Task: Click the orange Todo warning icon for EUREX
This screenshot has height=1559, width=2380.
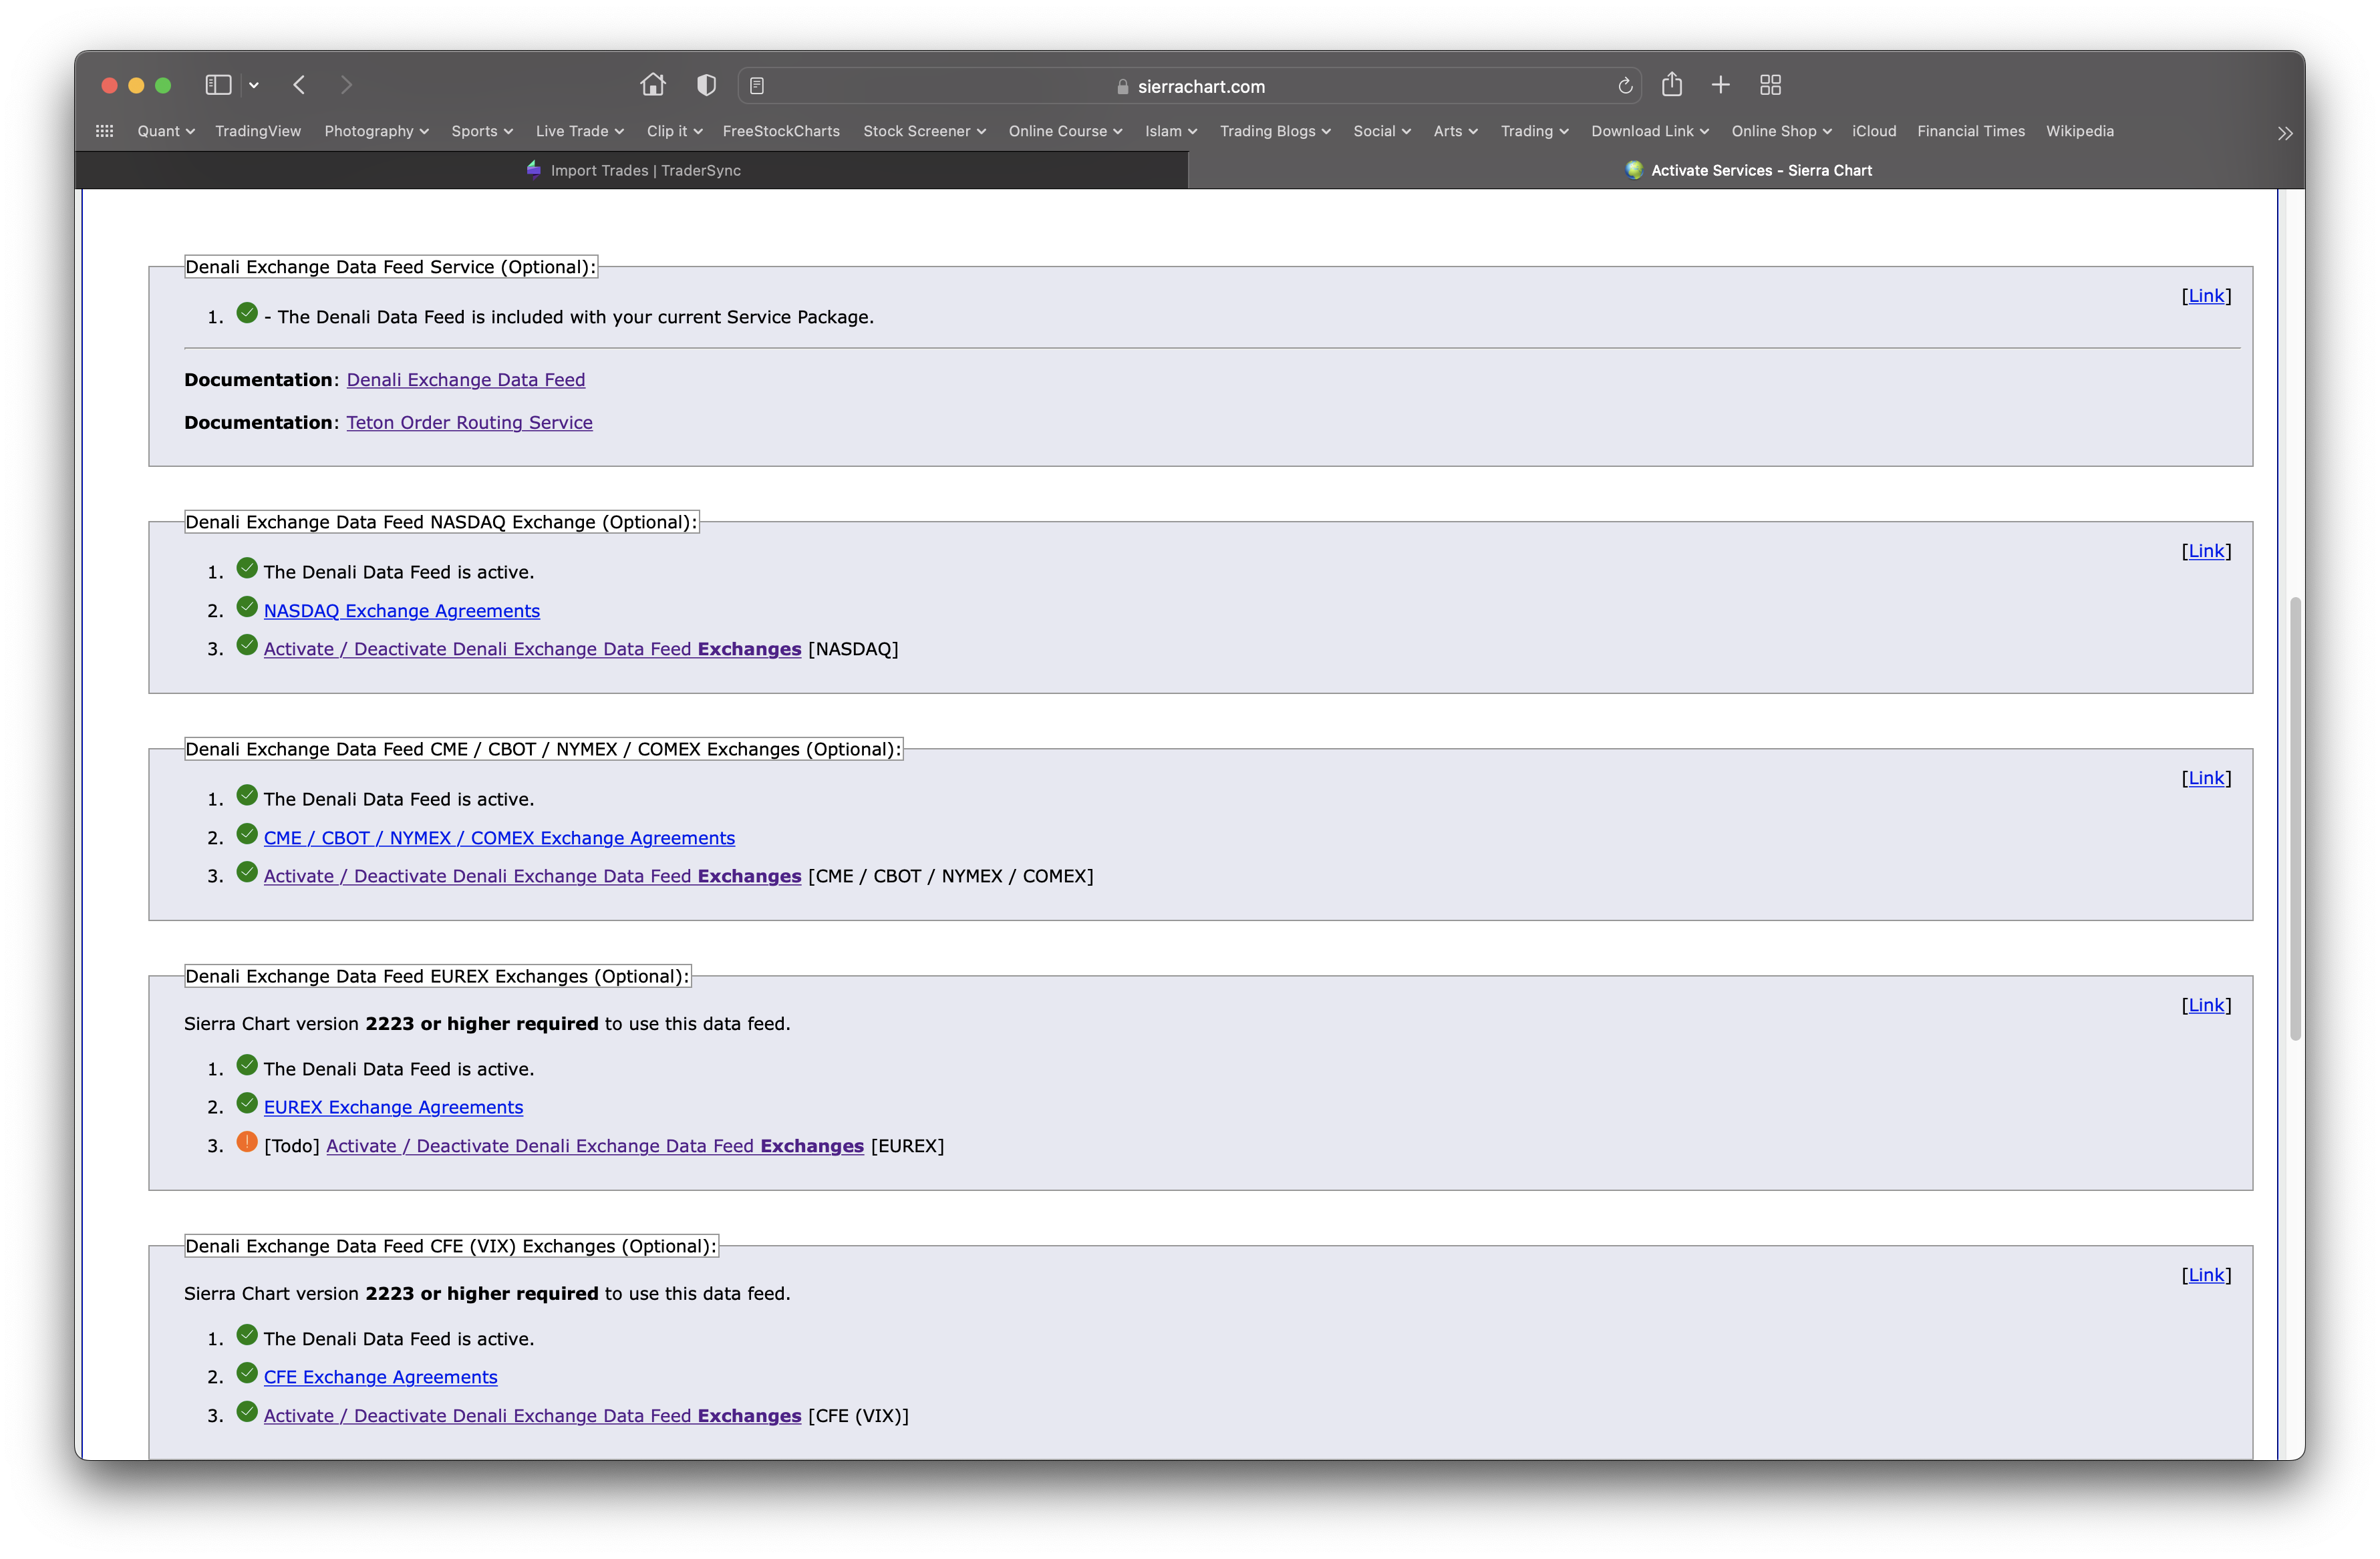Action: [x=247, y=1142]
